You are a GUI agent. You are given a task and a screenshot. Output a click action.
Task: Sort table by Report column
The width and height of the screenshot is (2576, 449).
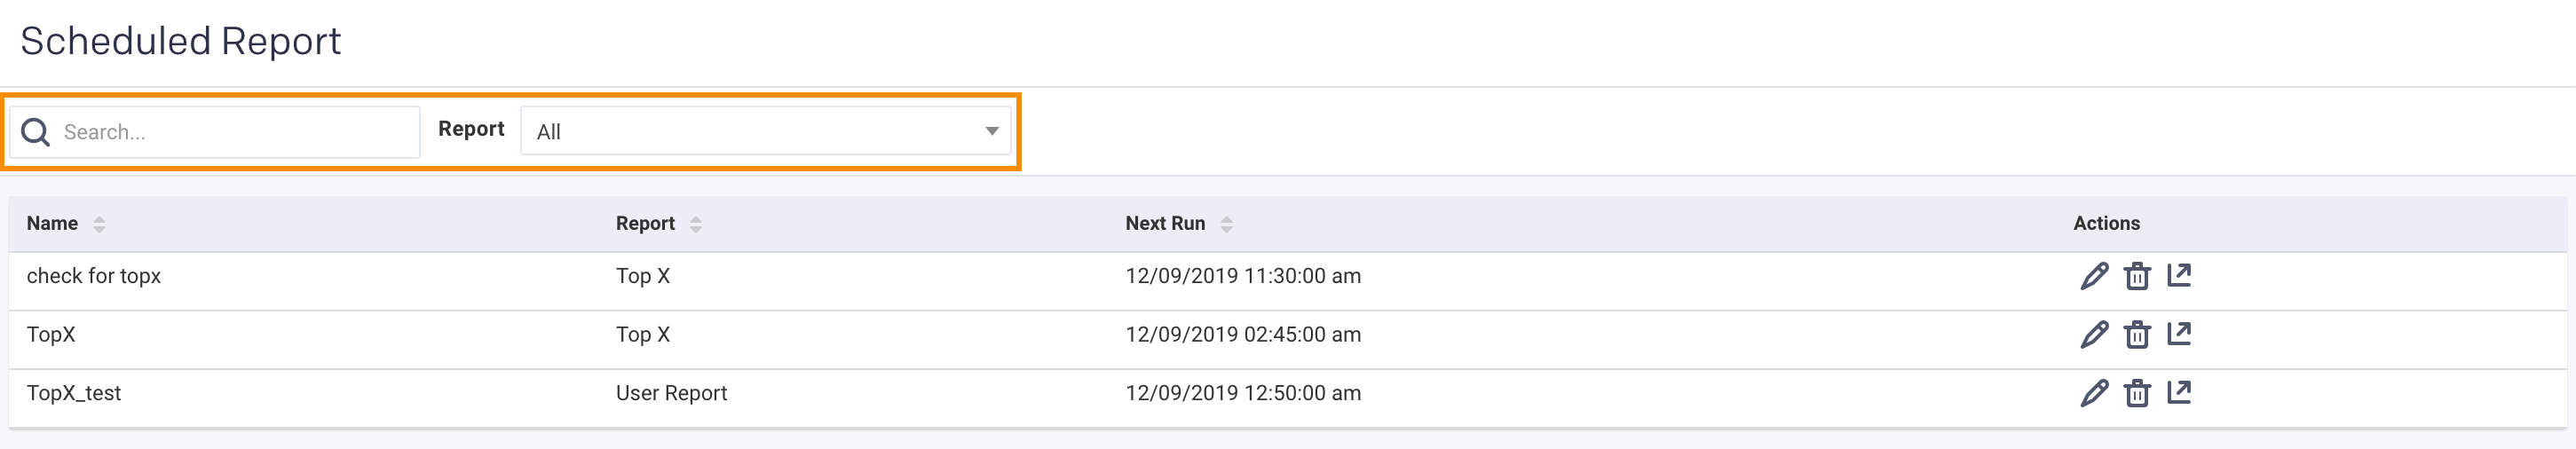pyautogui.click(x=696, y=224)
